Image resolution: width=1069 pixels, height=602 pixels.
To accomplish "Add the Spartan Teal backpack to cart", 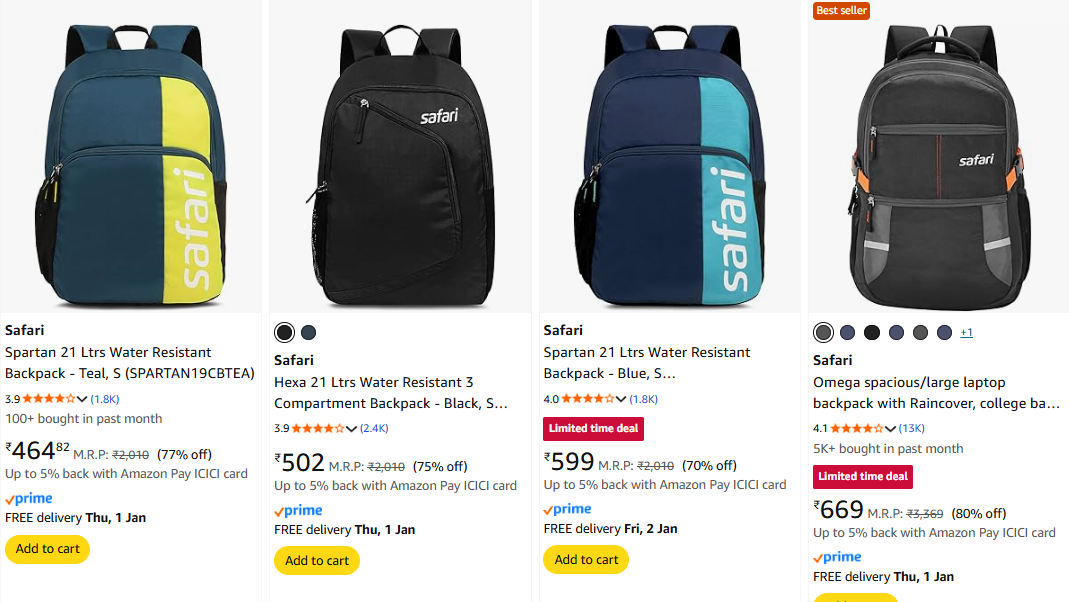I will click(x=48, y=549).
